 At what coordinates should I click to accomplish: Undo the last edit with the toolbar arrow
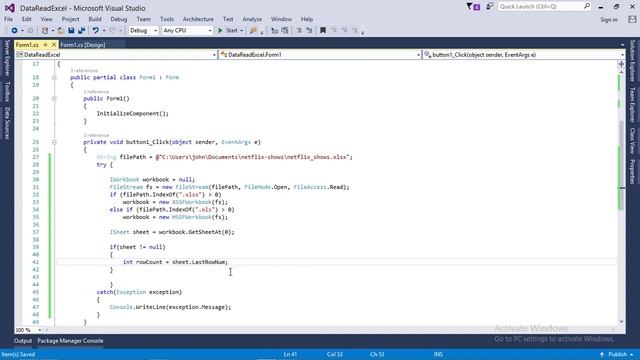(96, 31)
